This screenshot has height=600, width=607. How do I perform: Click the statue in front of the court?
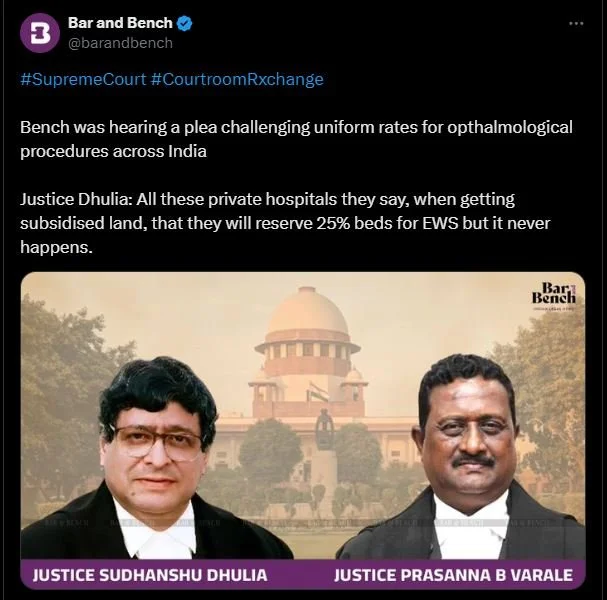tap(324, 430)
